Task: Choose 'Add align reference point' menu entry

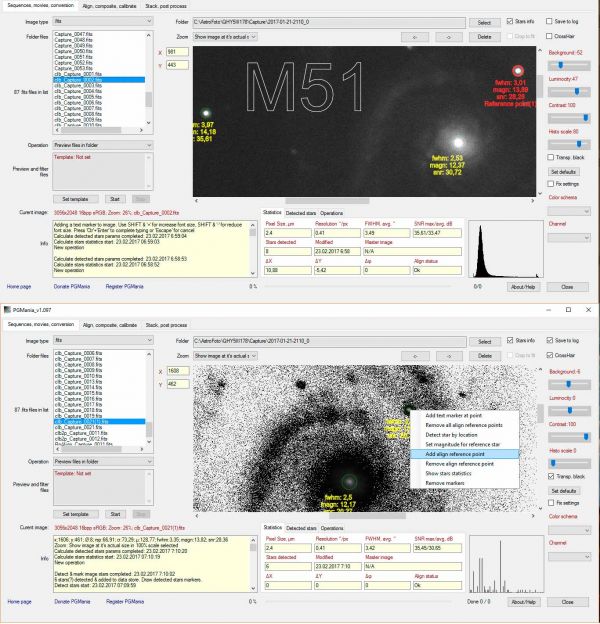Action: pos(465,454)
